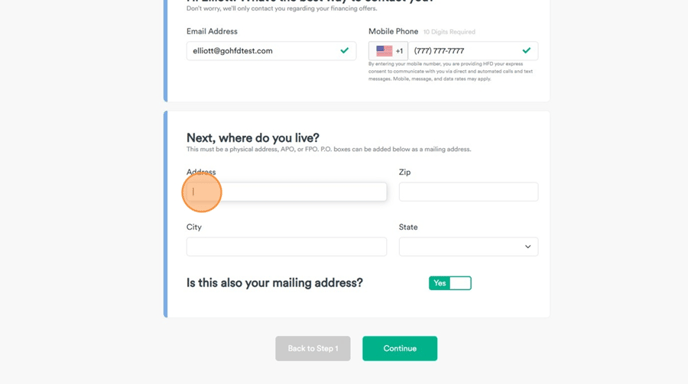Image resolution: width=688 pixels, height=384 pixels.
Task: Click the "10 Digits Required" hint text
Action: tap(449, 32)
